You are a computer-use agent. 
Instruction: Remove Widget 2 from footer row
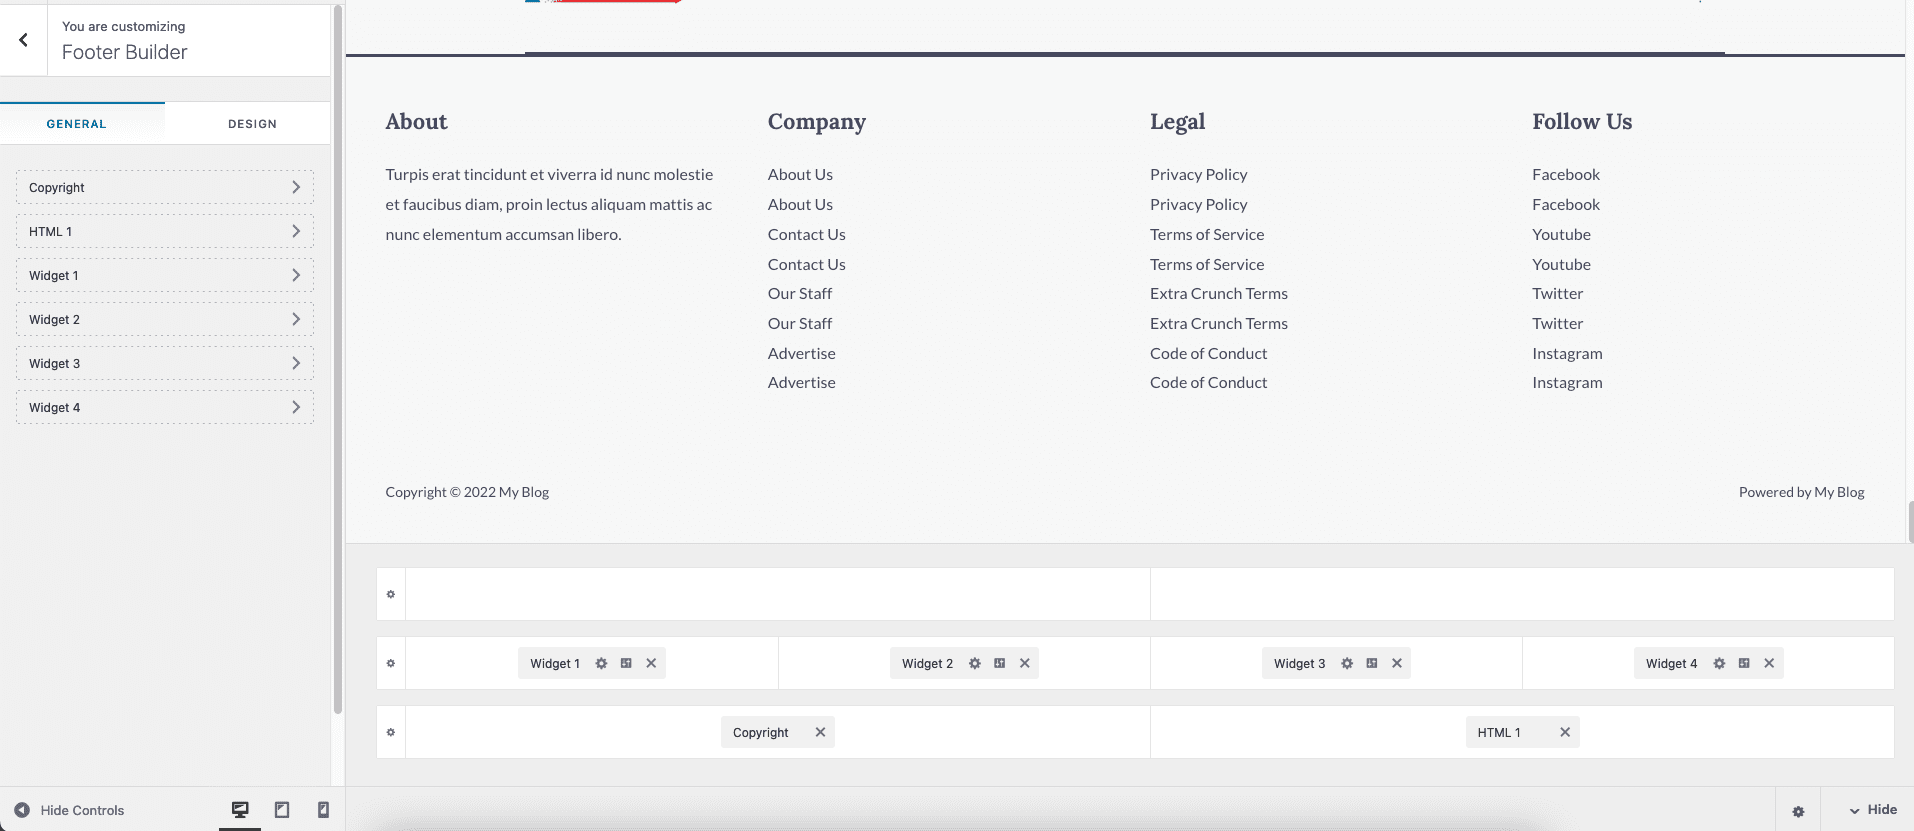[x=1024, y=663]
